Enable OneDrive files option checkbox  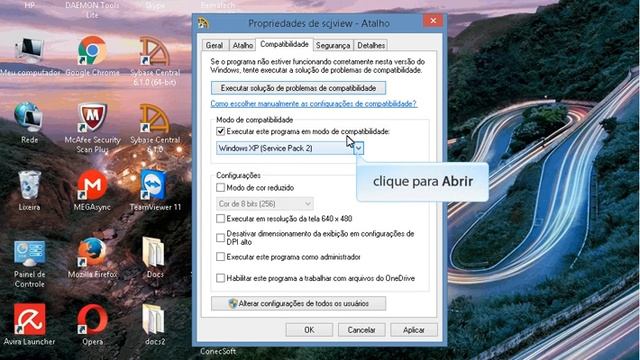220,278
